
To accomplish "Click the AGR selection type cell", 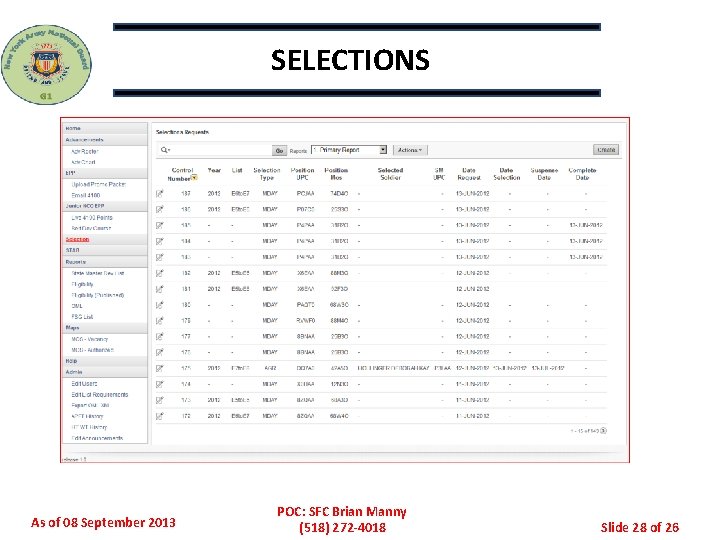I will click(x=270, y=368).
